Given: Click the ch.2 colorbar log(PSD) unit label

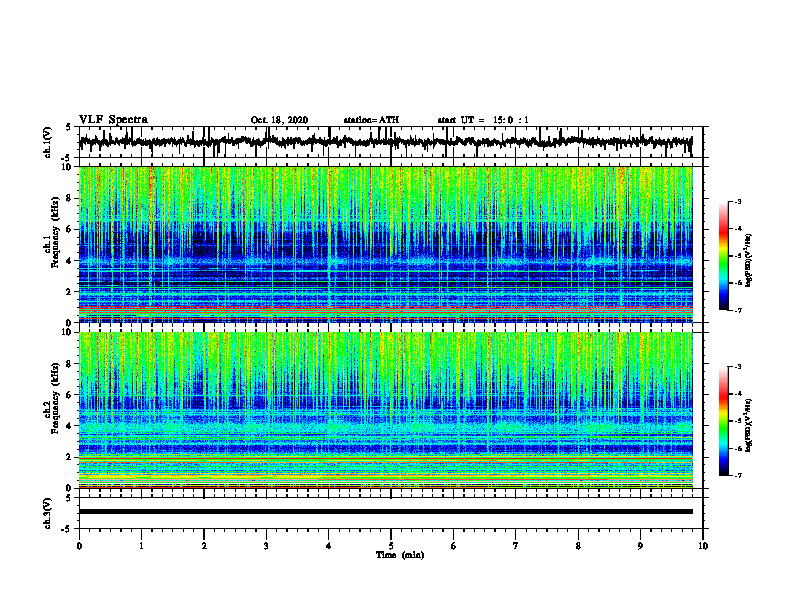Looking at the screenshot, I should click(749, 426).
